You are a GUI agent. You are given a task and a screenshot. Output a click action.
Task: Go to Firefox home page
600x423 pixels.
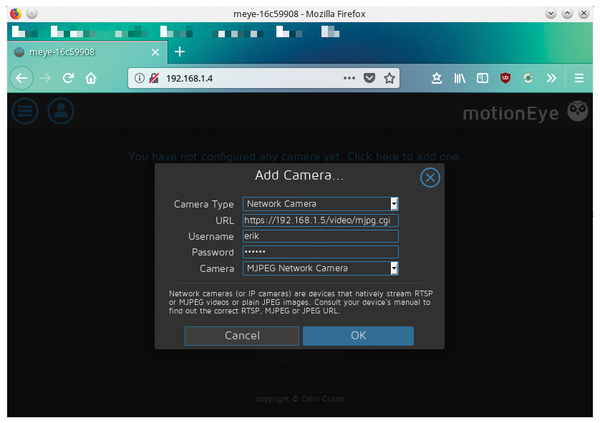91,78
